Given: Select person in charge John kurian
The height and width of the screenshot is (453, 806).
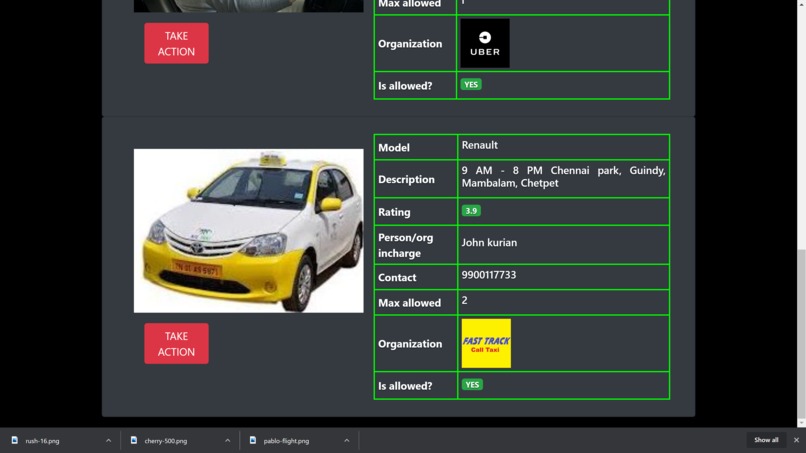Looking at the screenshot, I should tap(489, 242).
